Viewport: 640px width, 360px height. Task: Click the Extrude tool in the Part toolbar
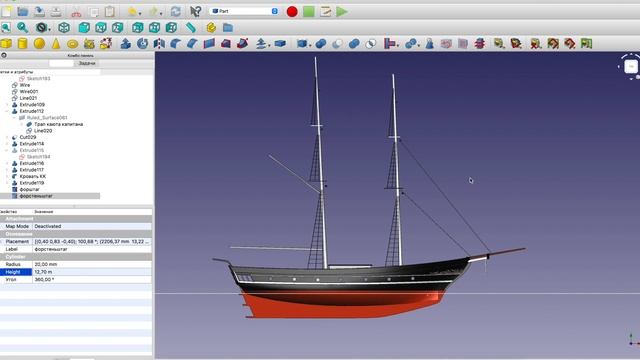[x=126, y=44]
